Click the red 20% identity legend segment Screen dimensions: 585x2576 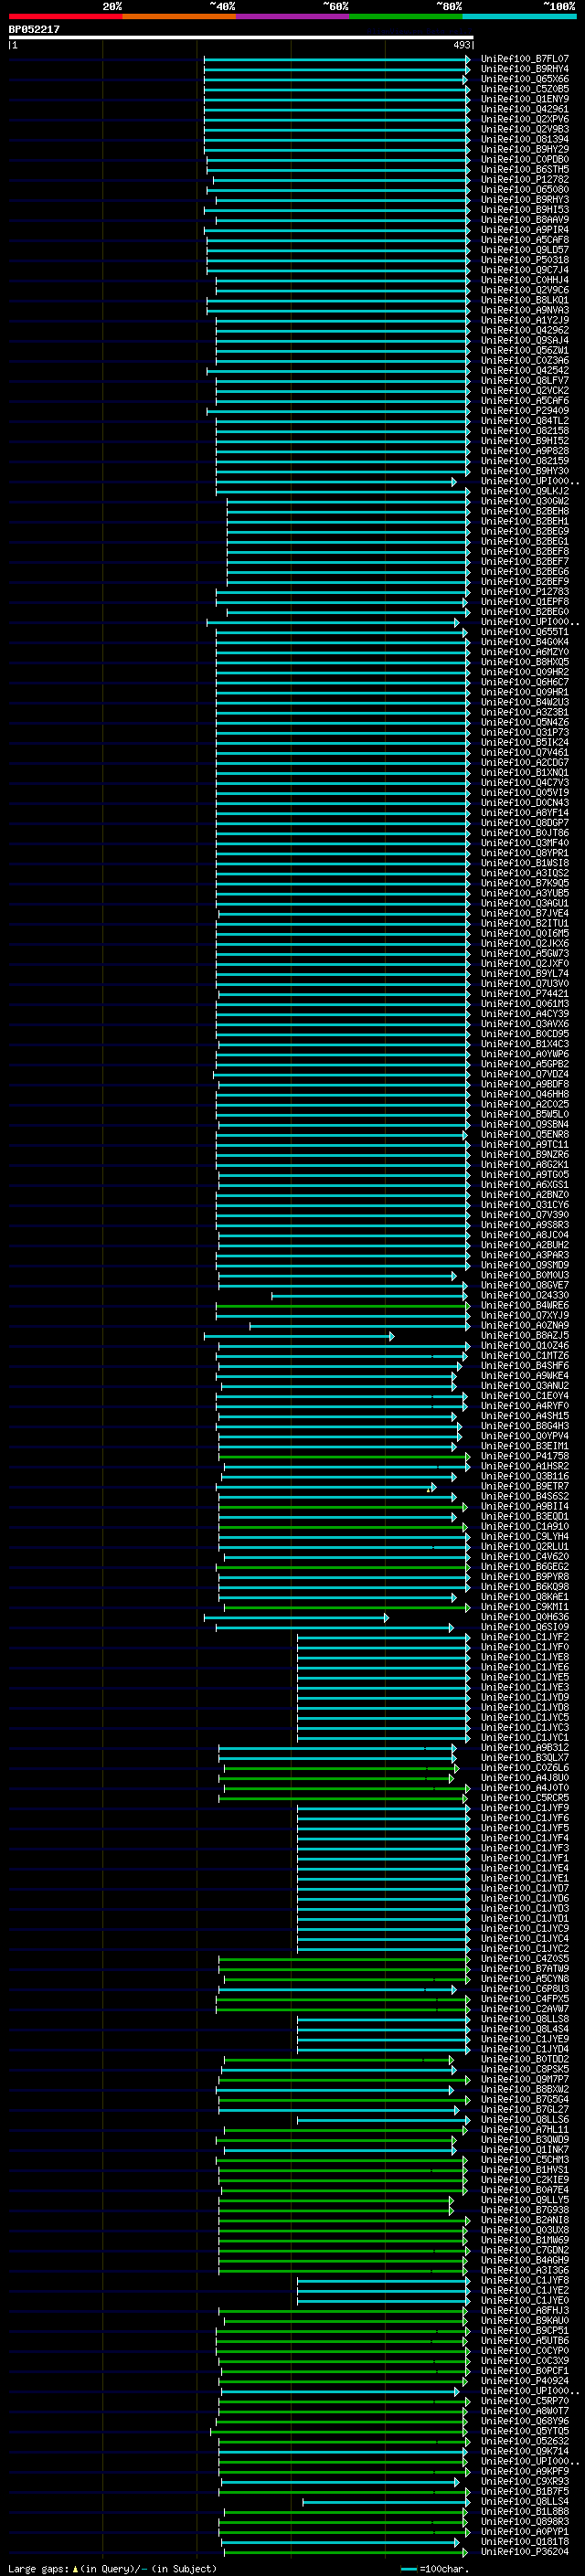pos(65,16)
